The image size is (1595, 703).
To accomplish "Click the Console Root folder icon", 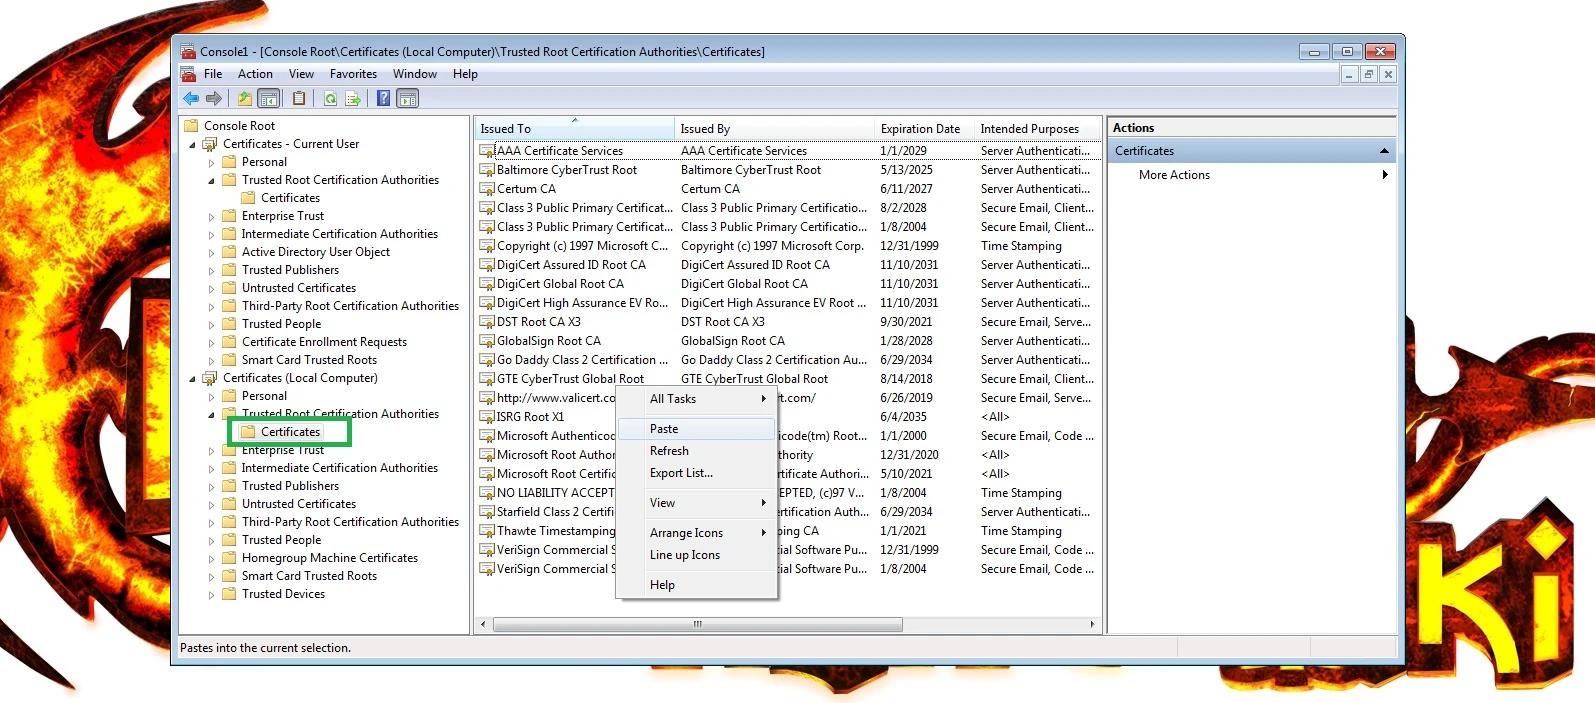I will pyautogui.click(x=191, y=126).
